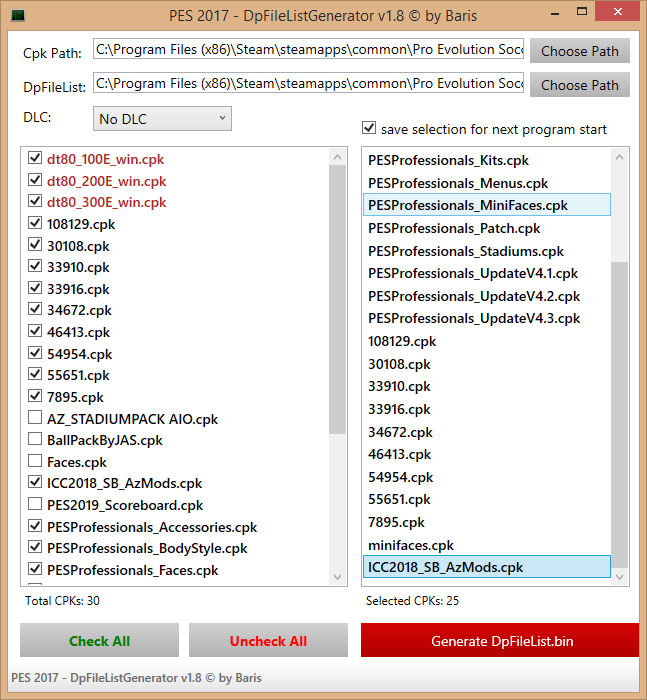Select 34672.cpk in right list
The width and height of the screenshot is (647, 700).
(x=487, y=432)
